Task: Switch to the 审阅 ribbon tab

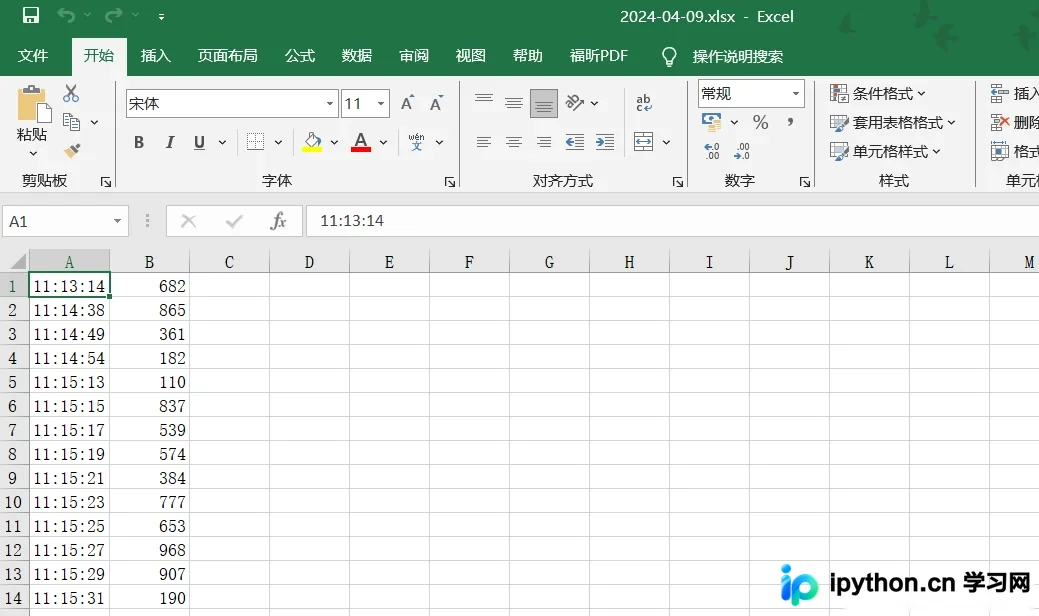Action: (x=413, y=56)
